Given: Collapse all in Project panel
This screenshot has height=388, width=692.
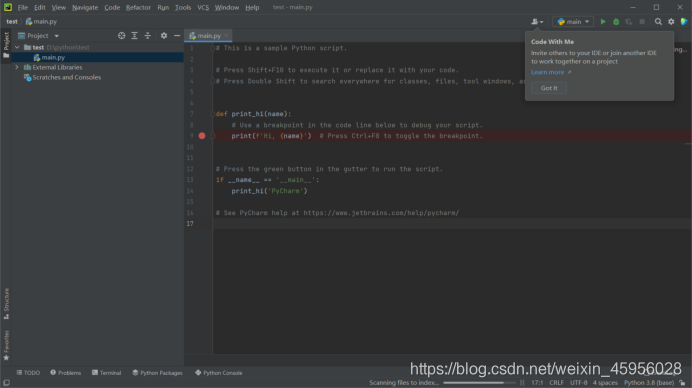Looking at the screenshot, I should tap(148, 36).
